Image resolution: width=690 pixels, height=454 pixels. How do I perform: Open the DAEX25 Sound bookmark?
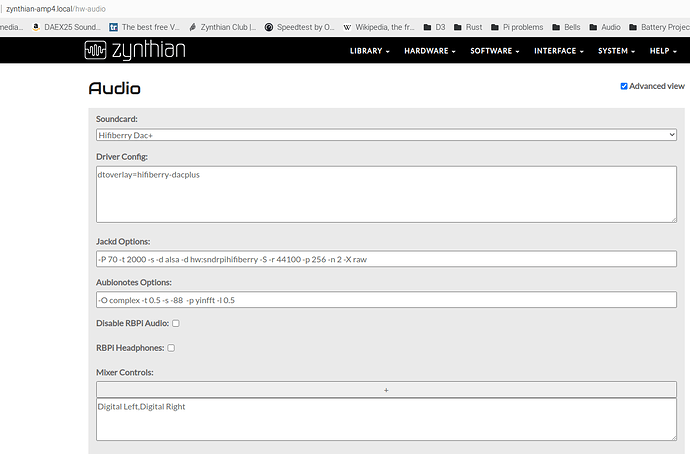pyautogui.click(x=67, y=27)
